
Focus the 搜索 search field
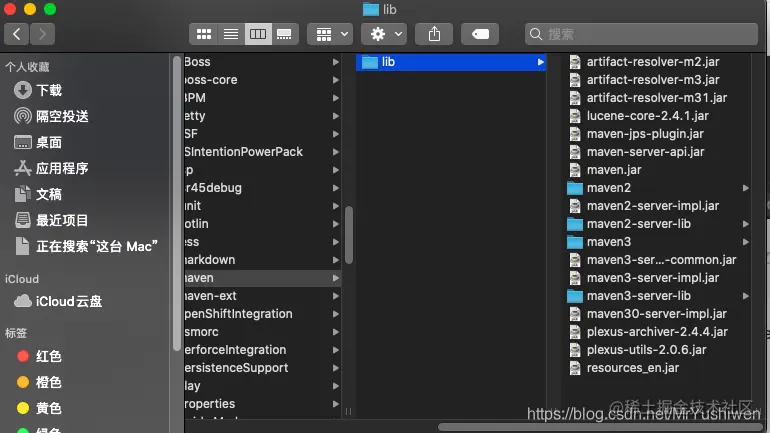641,34
